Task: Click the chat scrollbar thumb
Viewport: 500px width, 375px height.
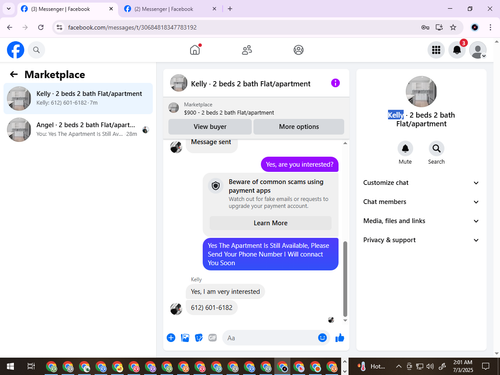Action: (345, 279)
